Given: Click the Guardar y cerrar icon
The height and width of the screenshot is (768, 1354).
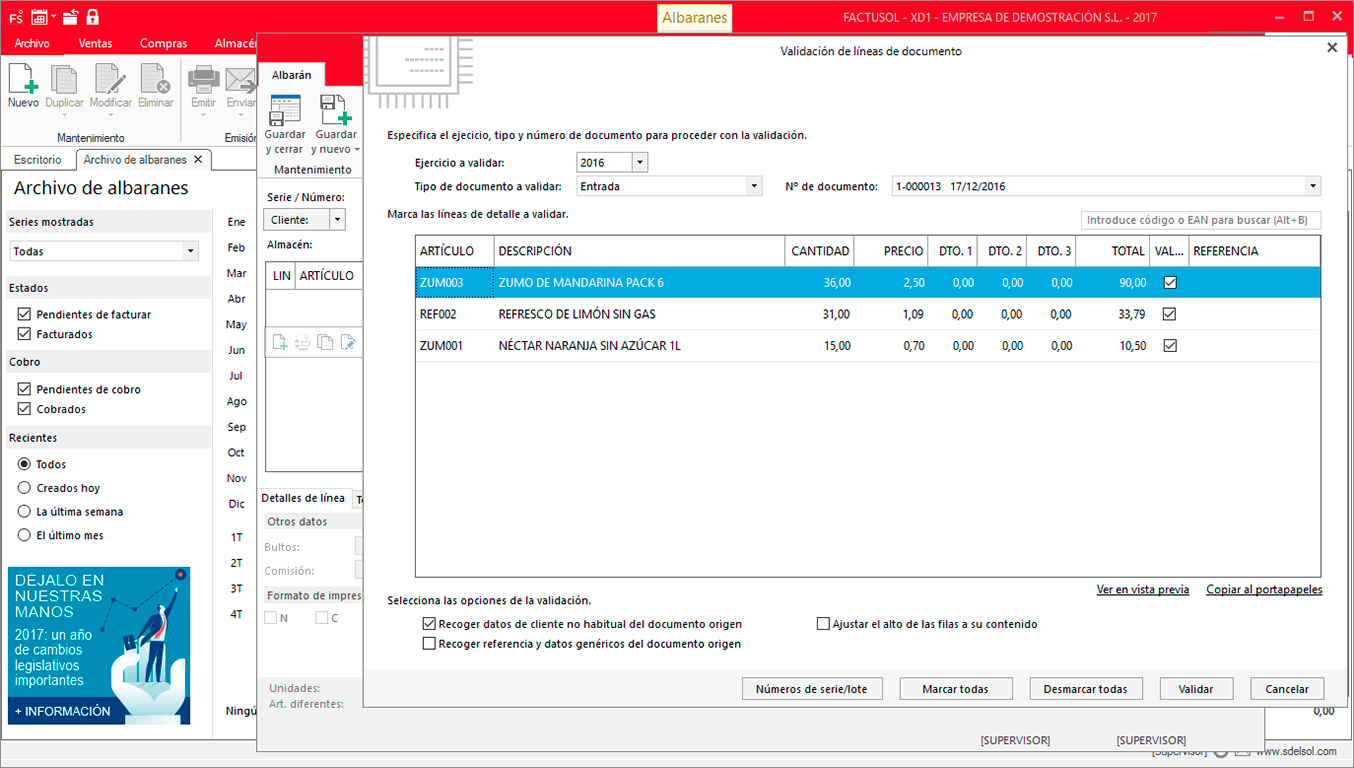Looking at the screenshot, I should pyautogui.click(x=285, y=109).
